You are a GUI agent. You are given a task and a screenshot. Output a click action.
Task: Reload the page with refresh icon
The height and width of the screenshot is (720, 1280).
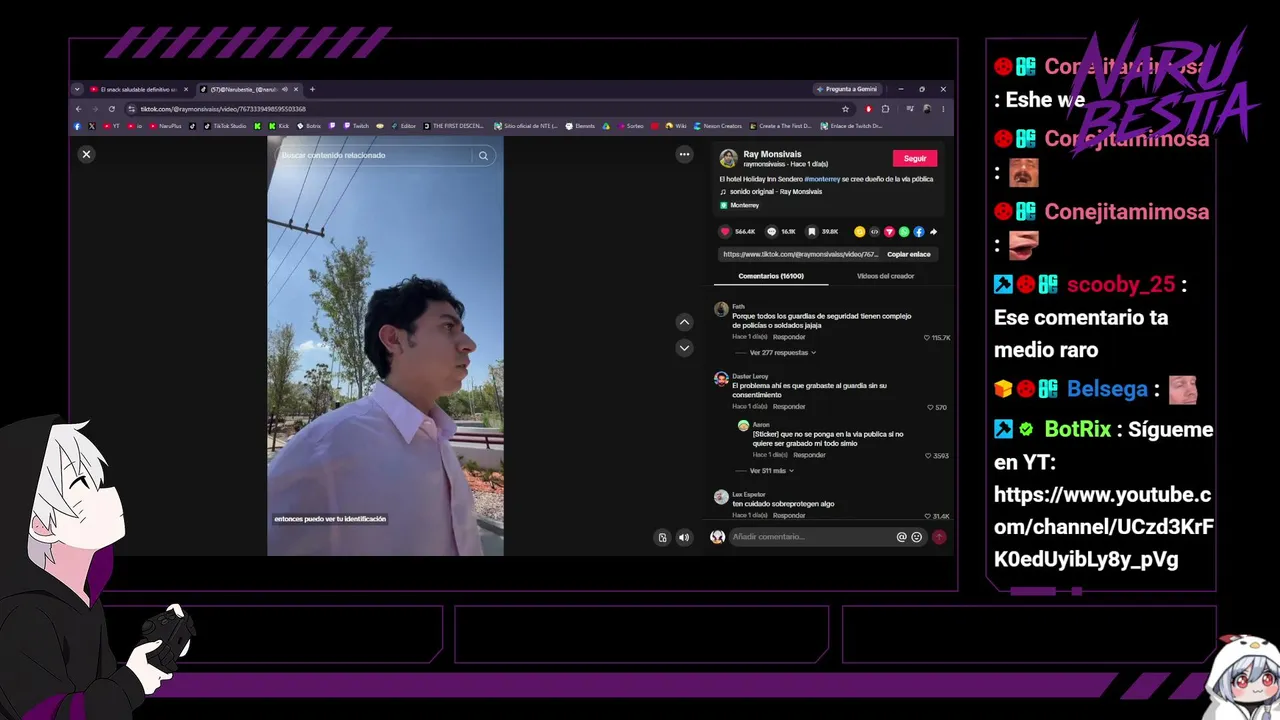click(x=112, y=109)
